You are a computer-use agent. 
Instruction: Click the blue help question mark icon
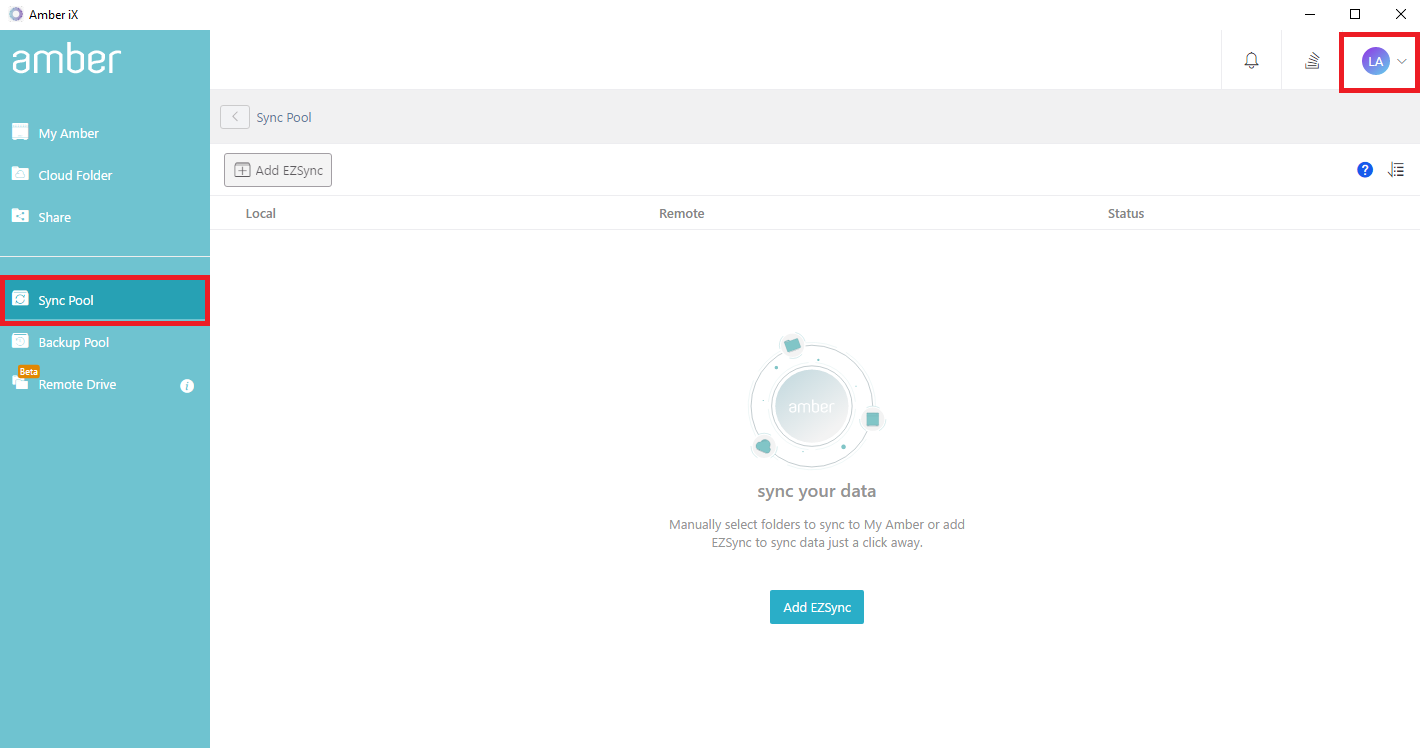[1365, 170]
